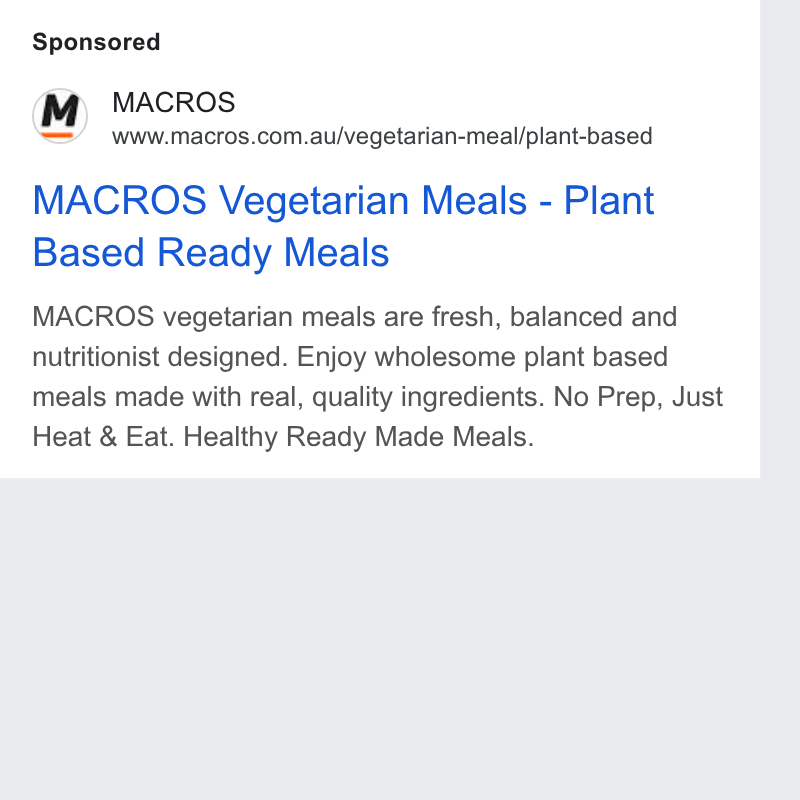This screenshot has height=800, width=800.
Task: Click the www.macros.com.au URL text
Action: click(x=382, y=136)
